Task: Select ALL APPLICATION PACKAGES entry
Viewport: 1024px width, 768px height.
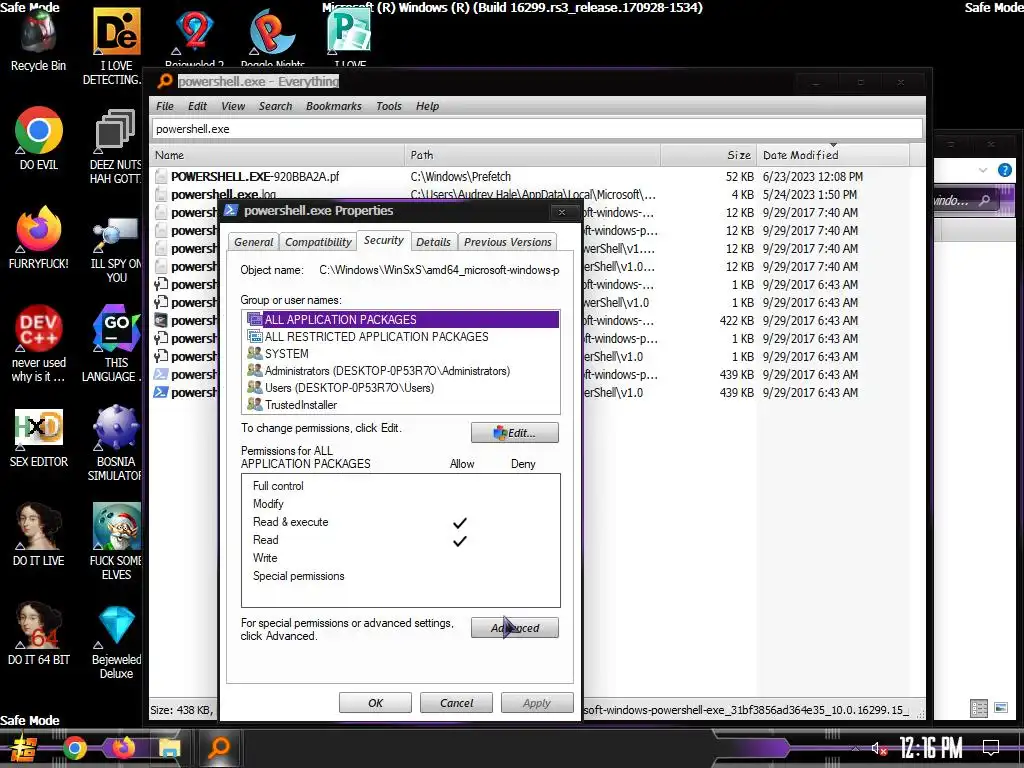Action: pos(401,319)
